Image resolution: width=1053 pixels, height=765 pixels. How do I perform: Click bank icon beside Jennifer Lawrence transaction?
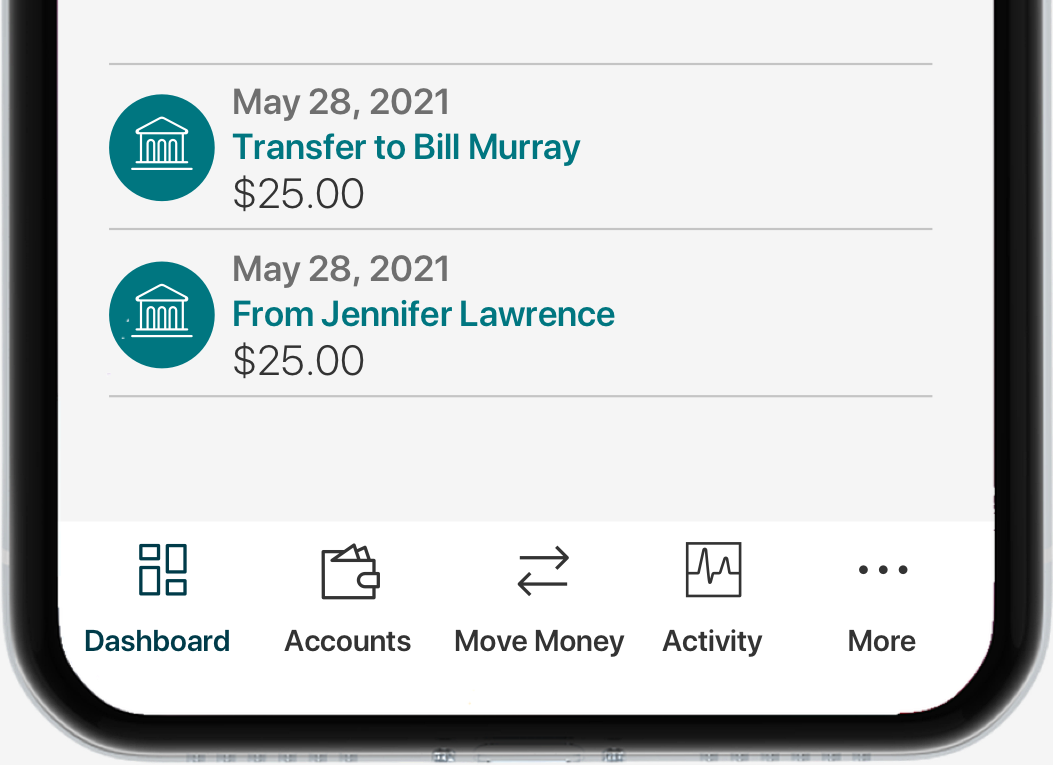click(x=162, y=314)
